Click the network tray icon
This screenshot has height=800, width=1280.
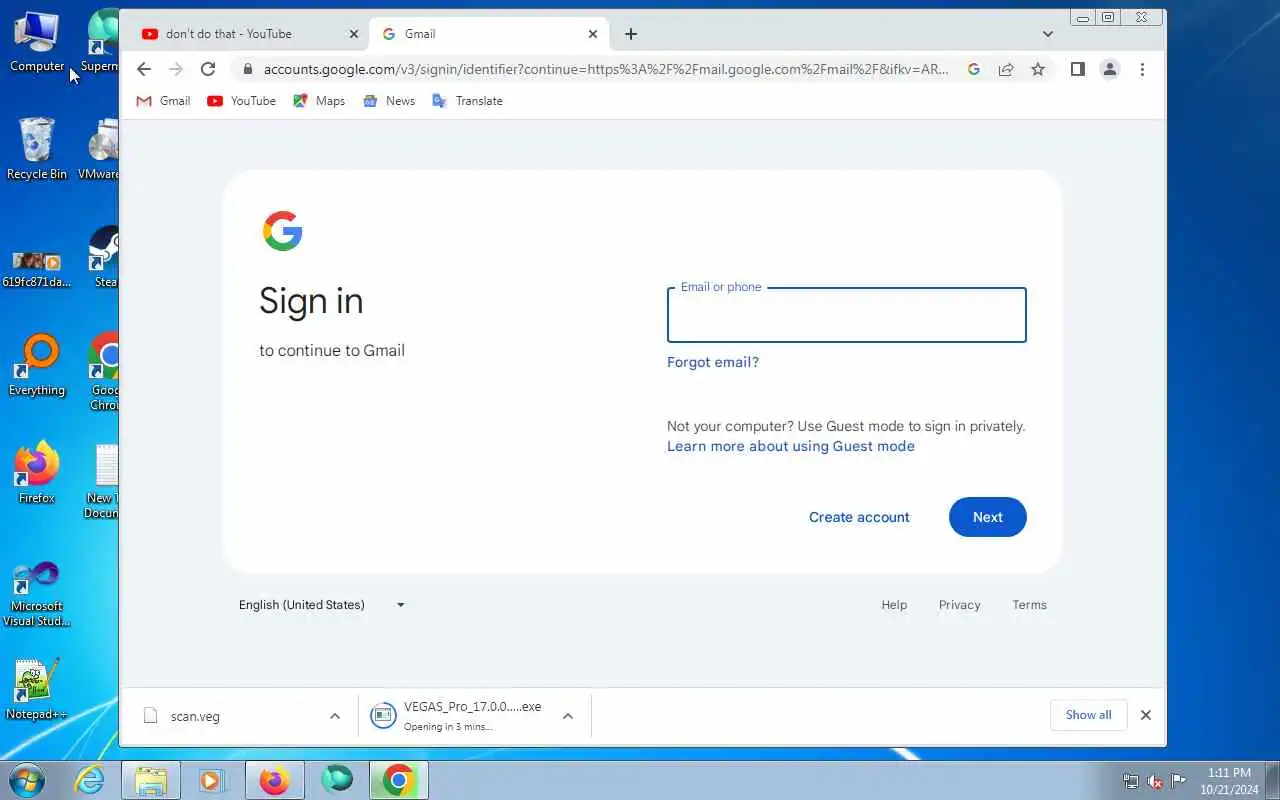(1131, 781)
